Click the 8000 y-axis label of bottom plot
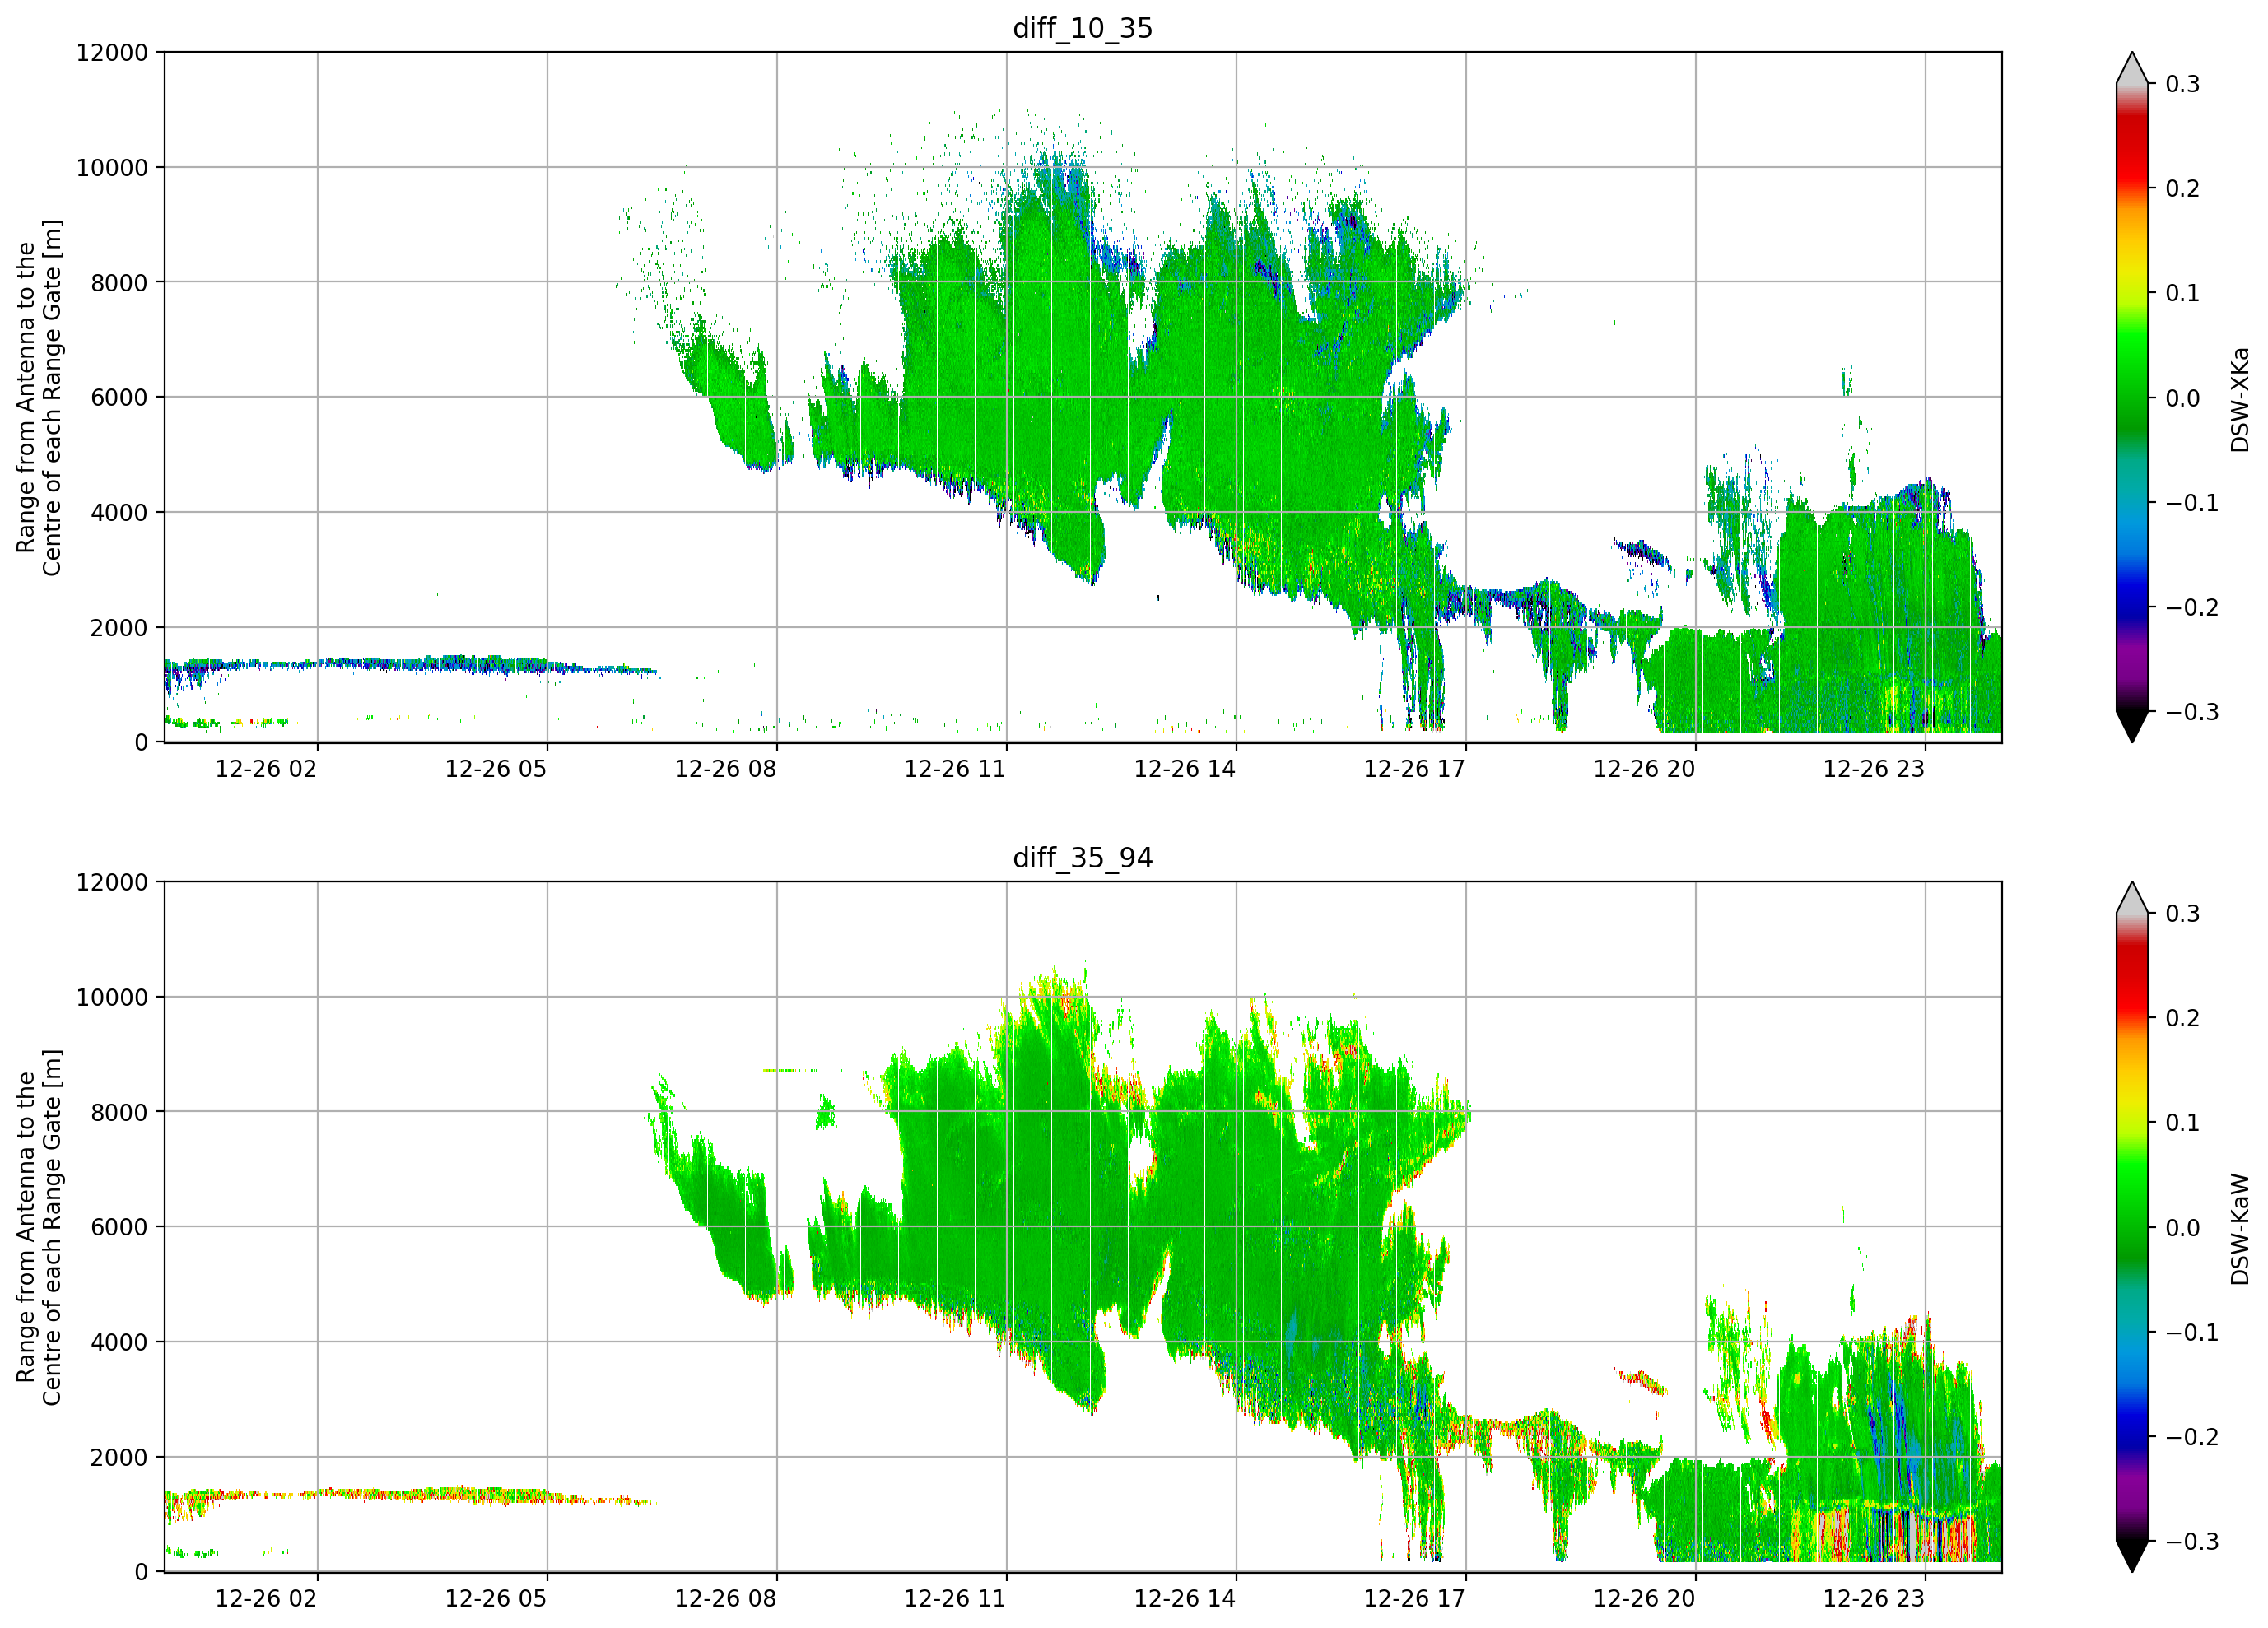This screenshot has height=1628, width=2268. pos(119,1113)
